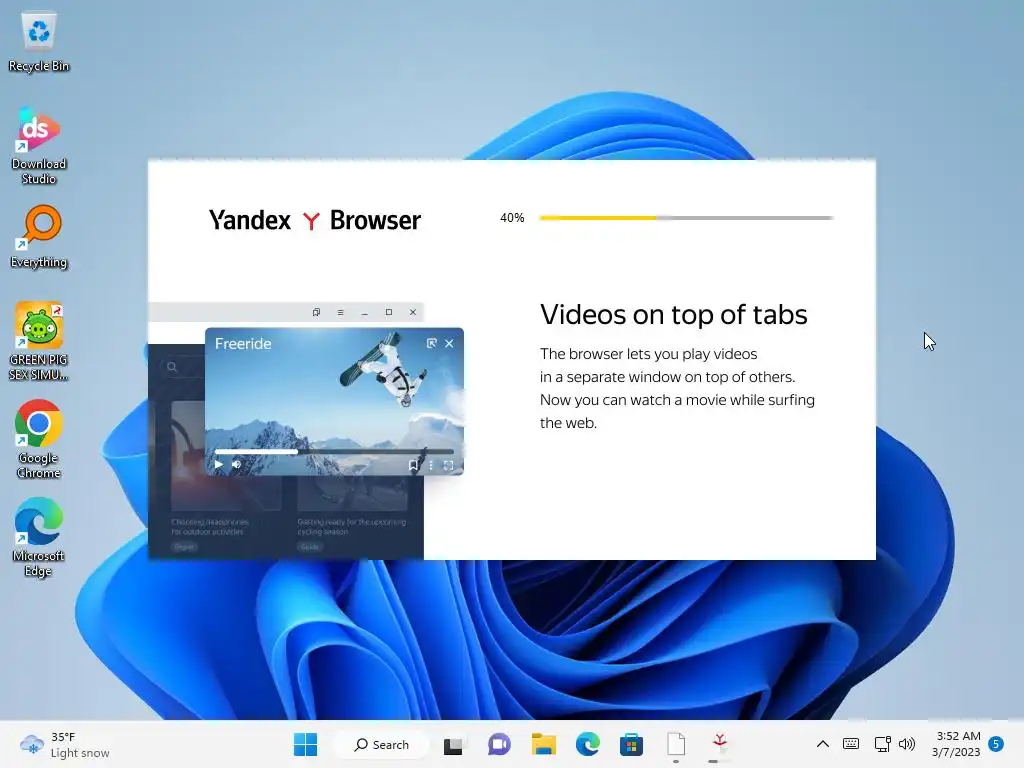The height and width of the screenshot is (768, 1024).
Task: Open Google Chrome desktop shortcut
Action: click(39, 440)
